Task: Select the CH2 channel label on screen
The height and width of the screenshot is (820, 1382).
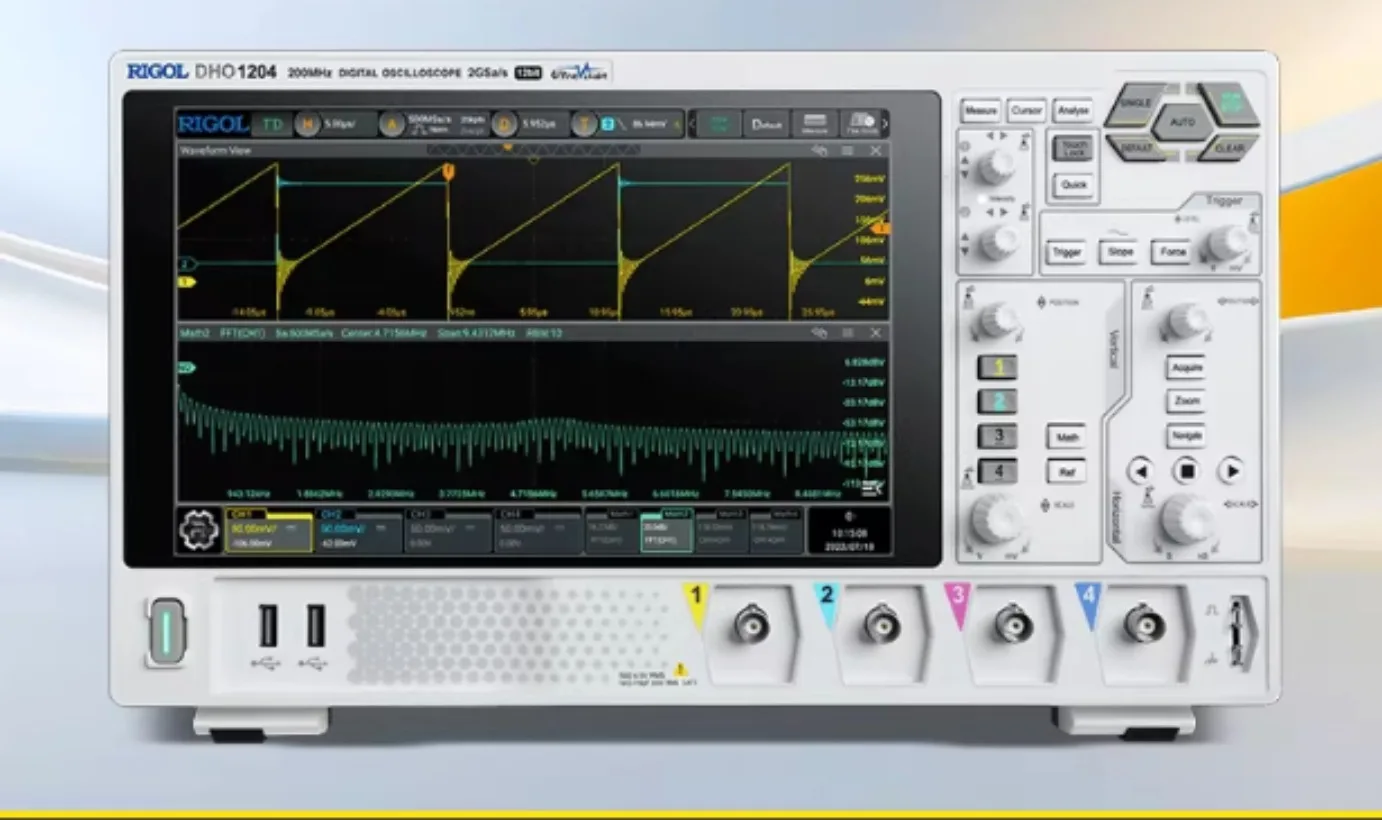Action: coord(359,530)
